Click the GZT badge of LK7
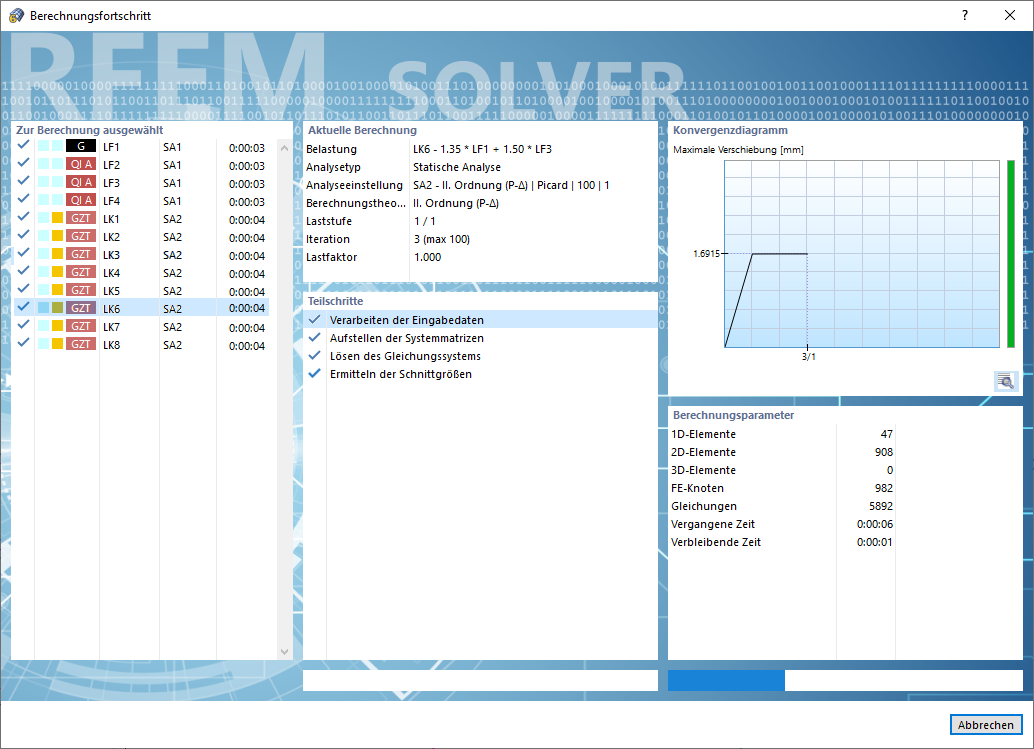 point(80,326)
